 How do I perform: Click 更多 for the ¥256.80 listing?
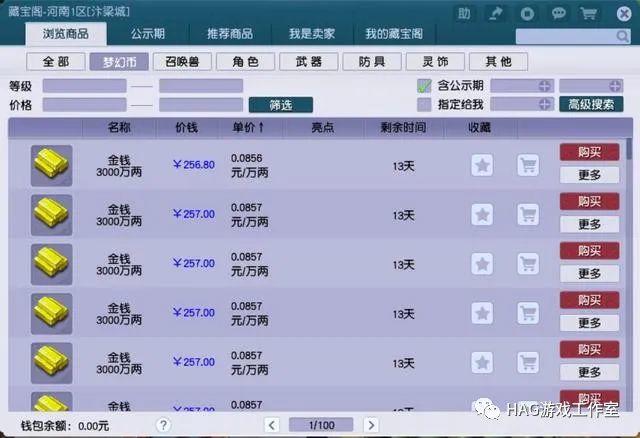pos(589,175)
